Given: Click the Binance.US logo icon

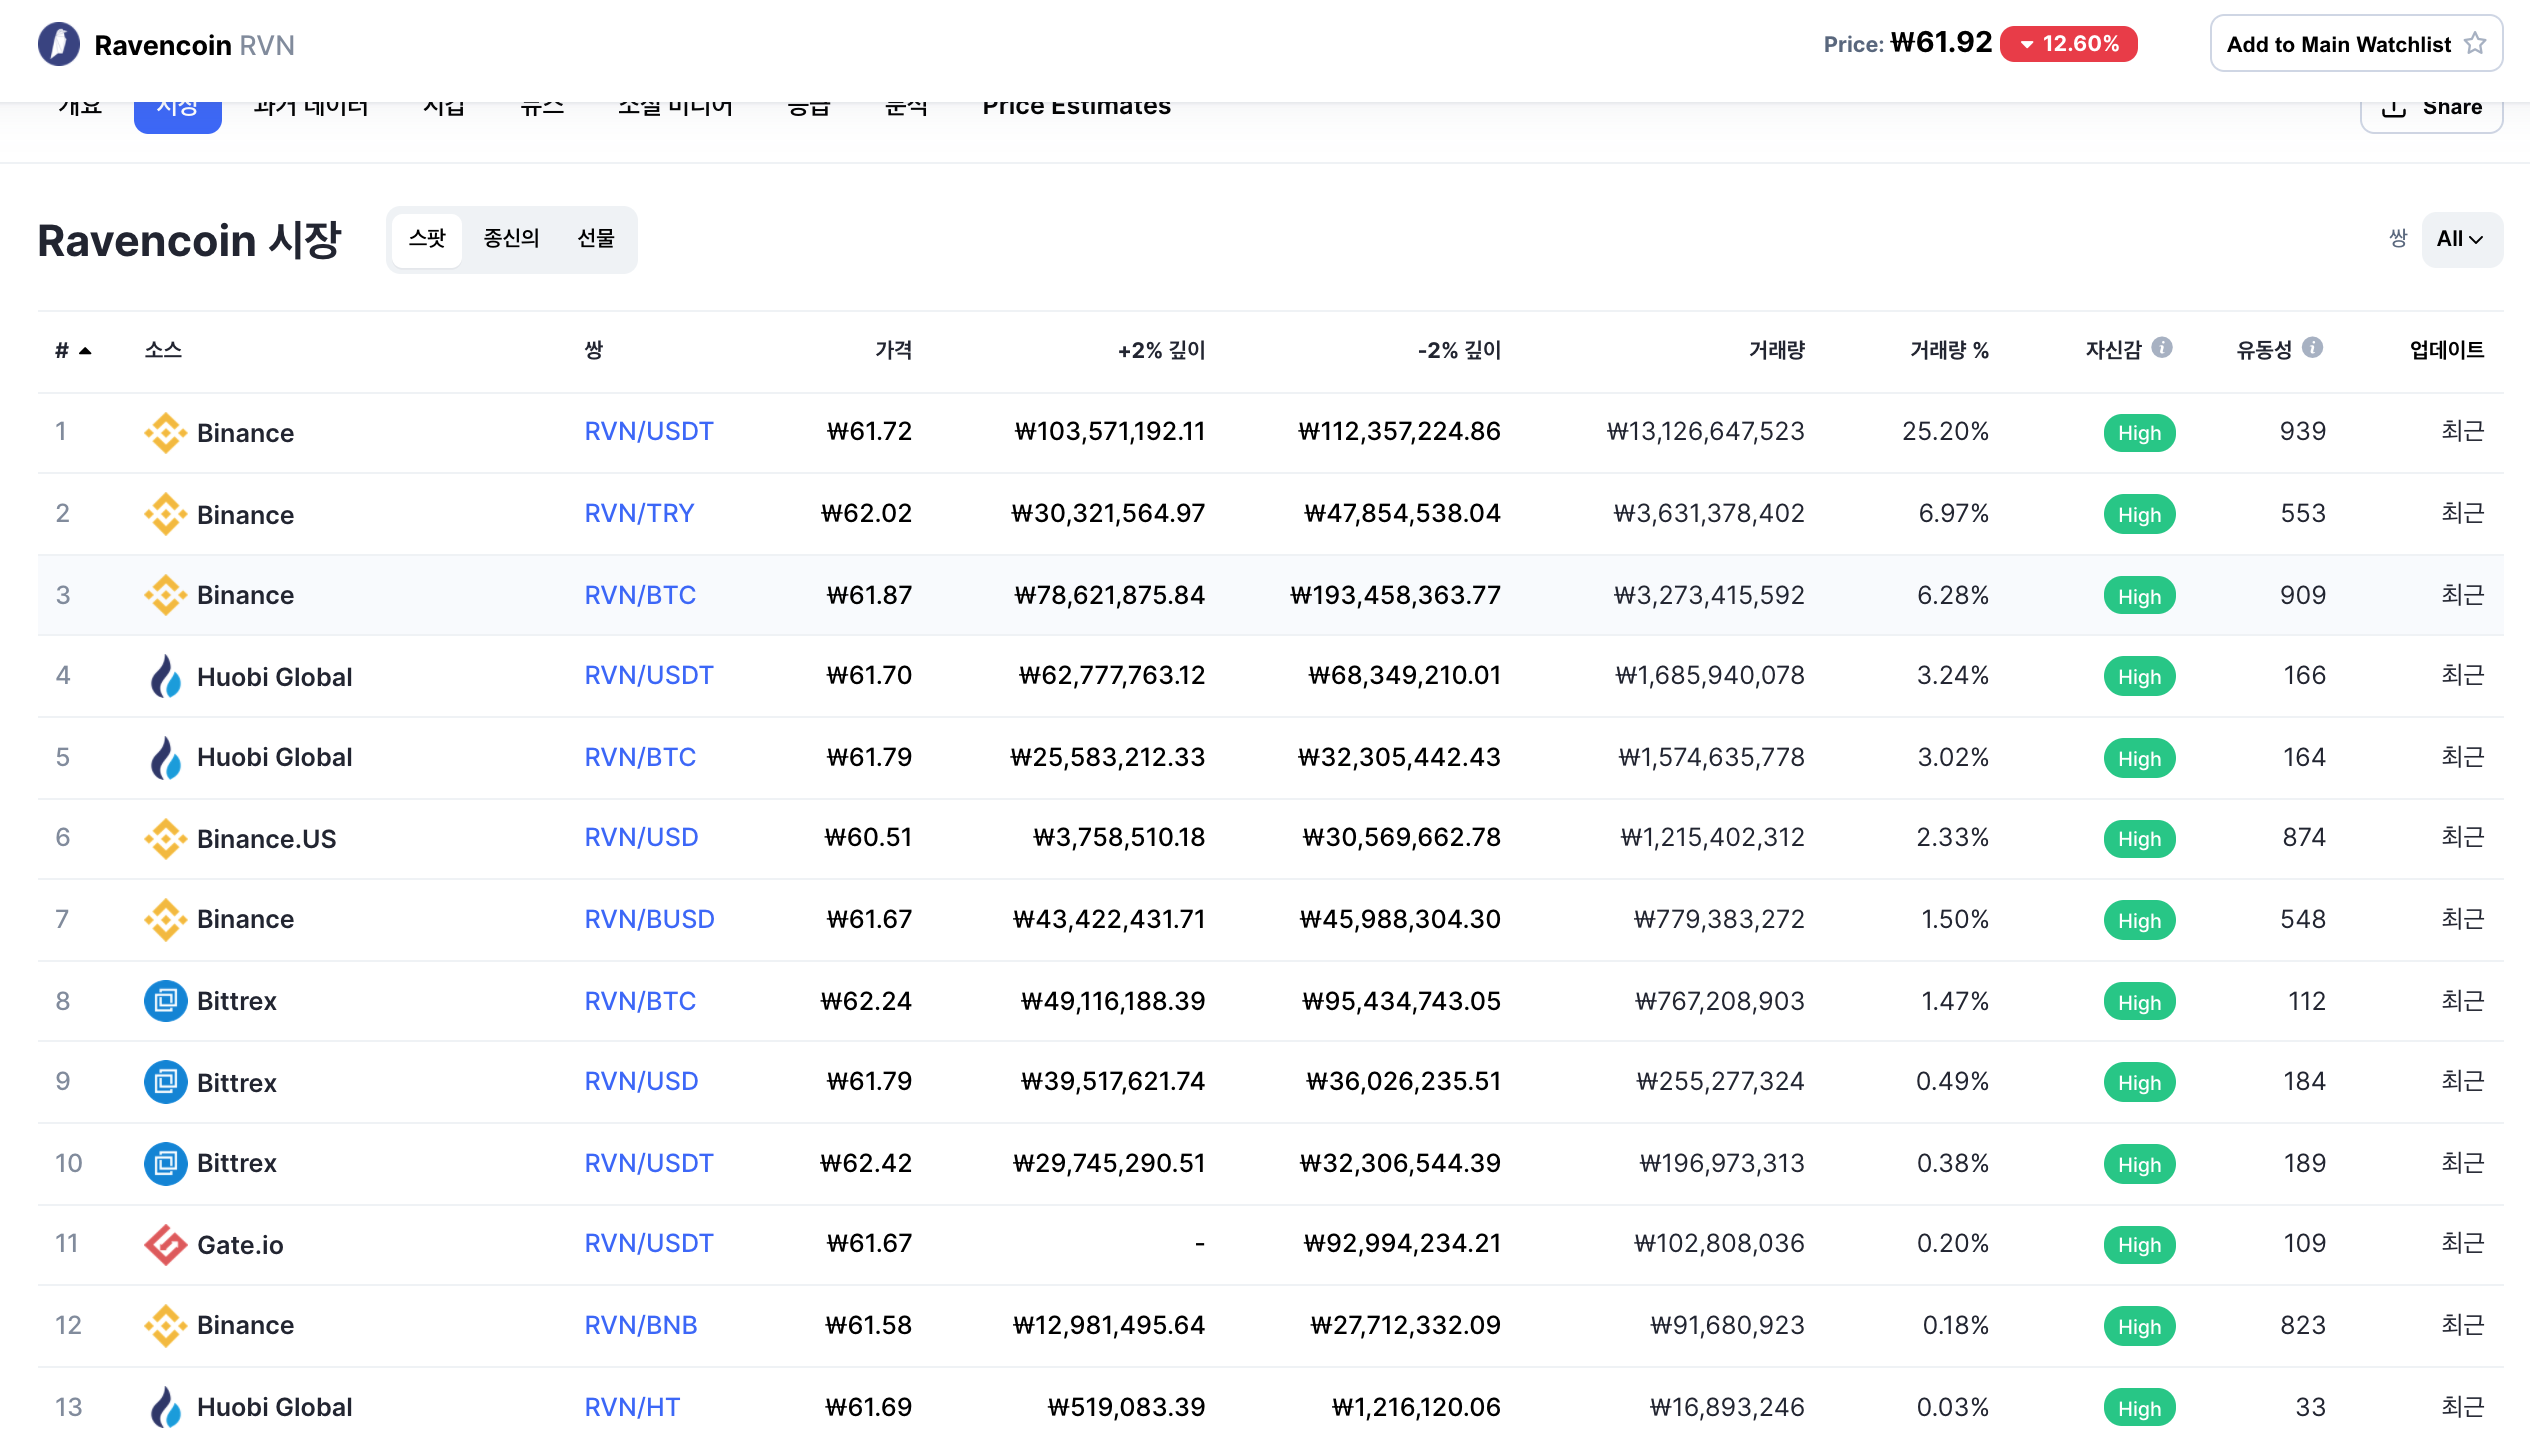Looking at the screenshot, I should tap(165, 838).
